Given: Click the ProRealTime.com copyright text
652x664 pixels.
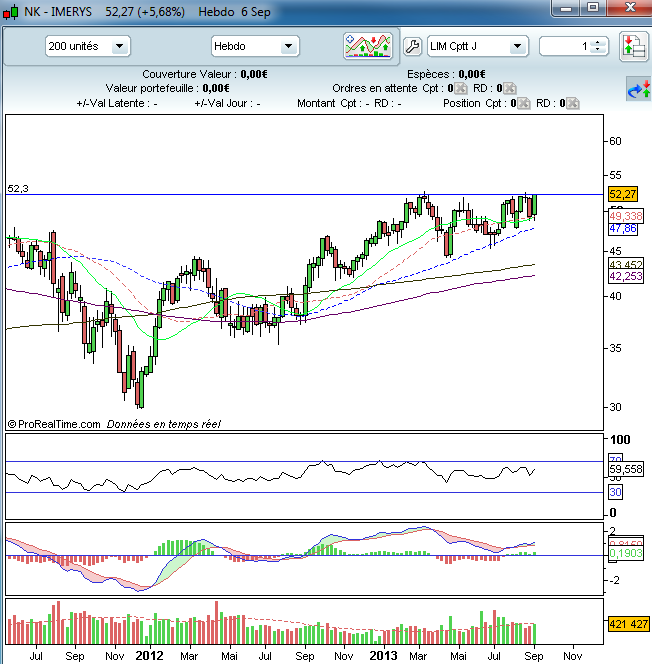Looking at the screenshot, I should click(54, 424).
